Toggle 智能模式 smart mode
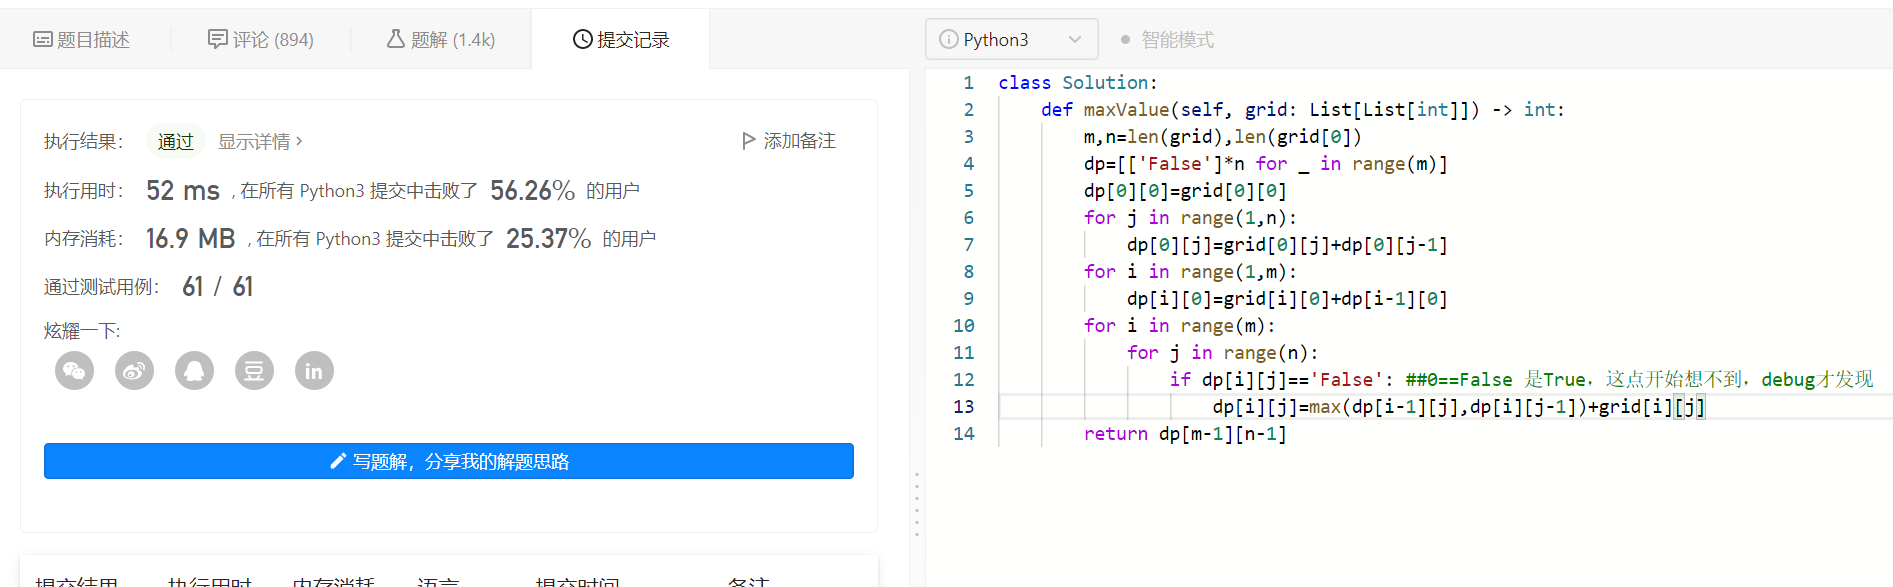The height and width of the screenshot is (587, 1893). click(x=1166, y=40)
